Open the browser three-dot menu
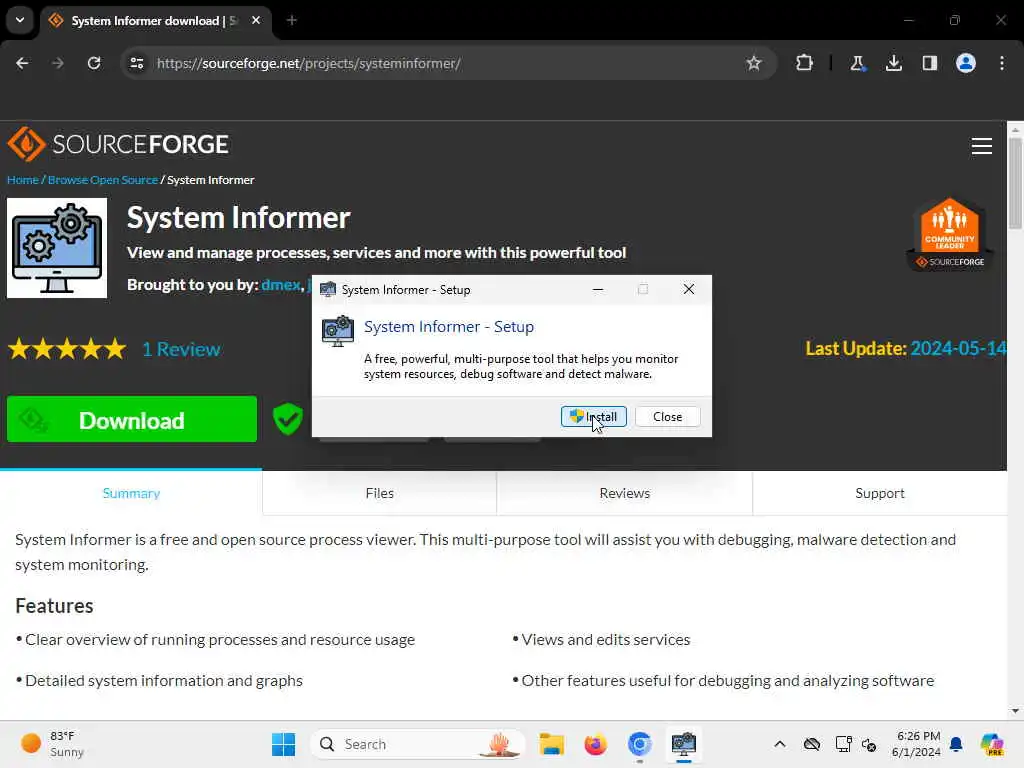Screen dimensions: 1024x768 tap(1002, 63)
